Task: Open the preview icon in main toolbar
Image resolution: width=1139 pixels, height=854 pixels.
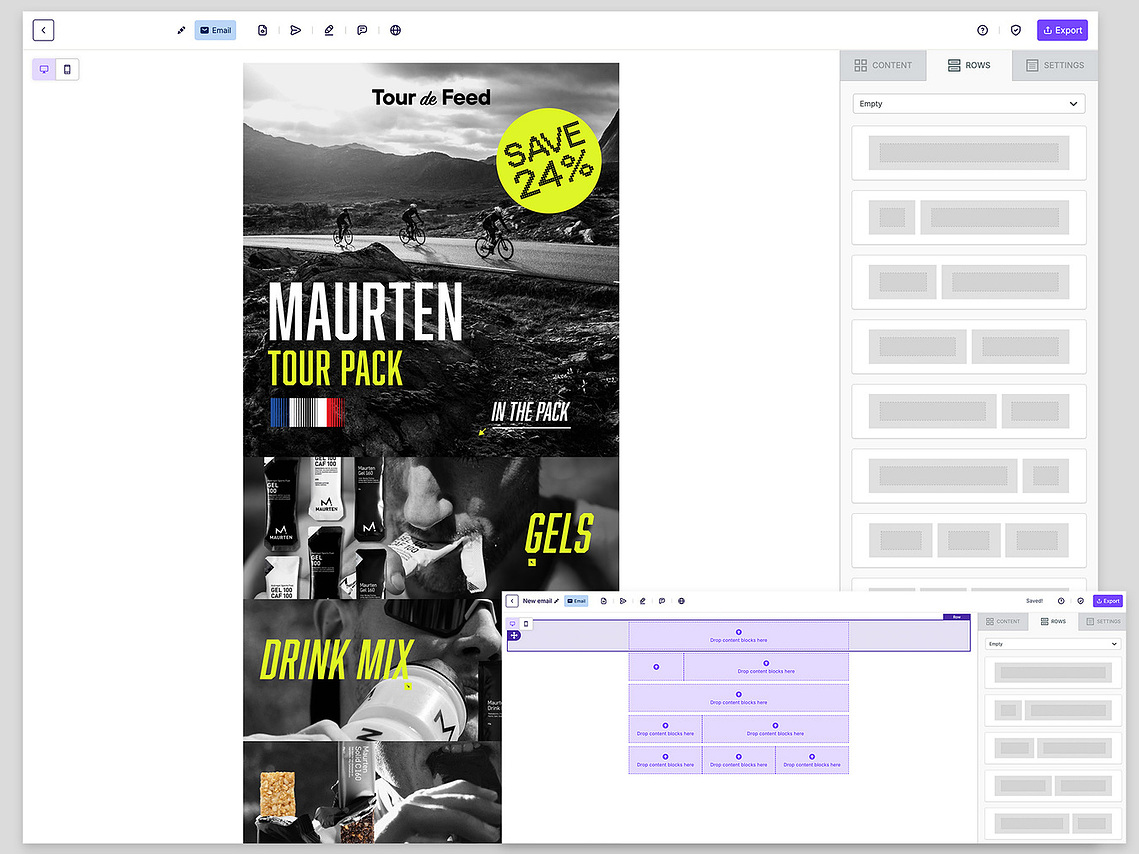Action: click(262, 30)
